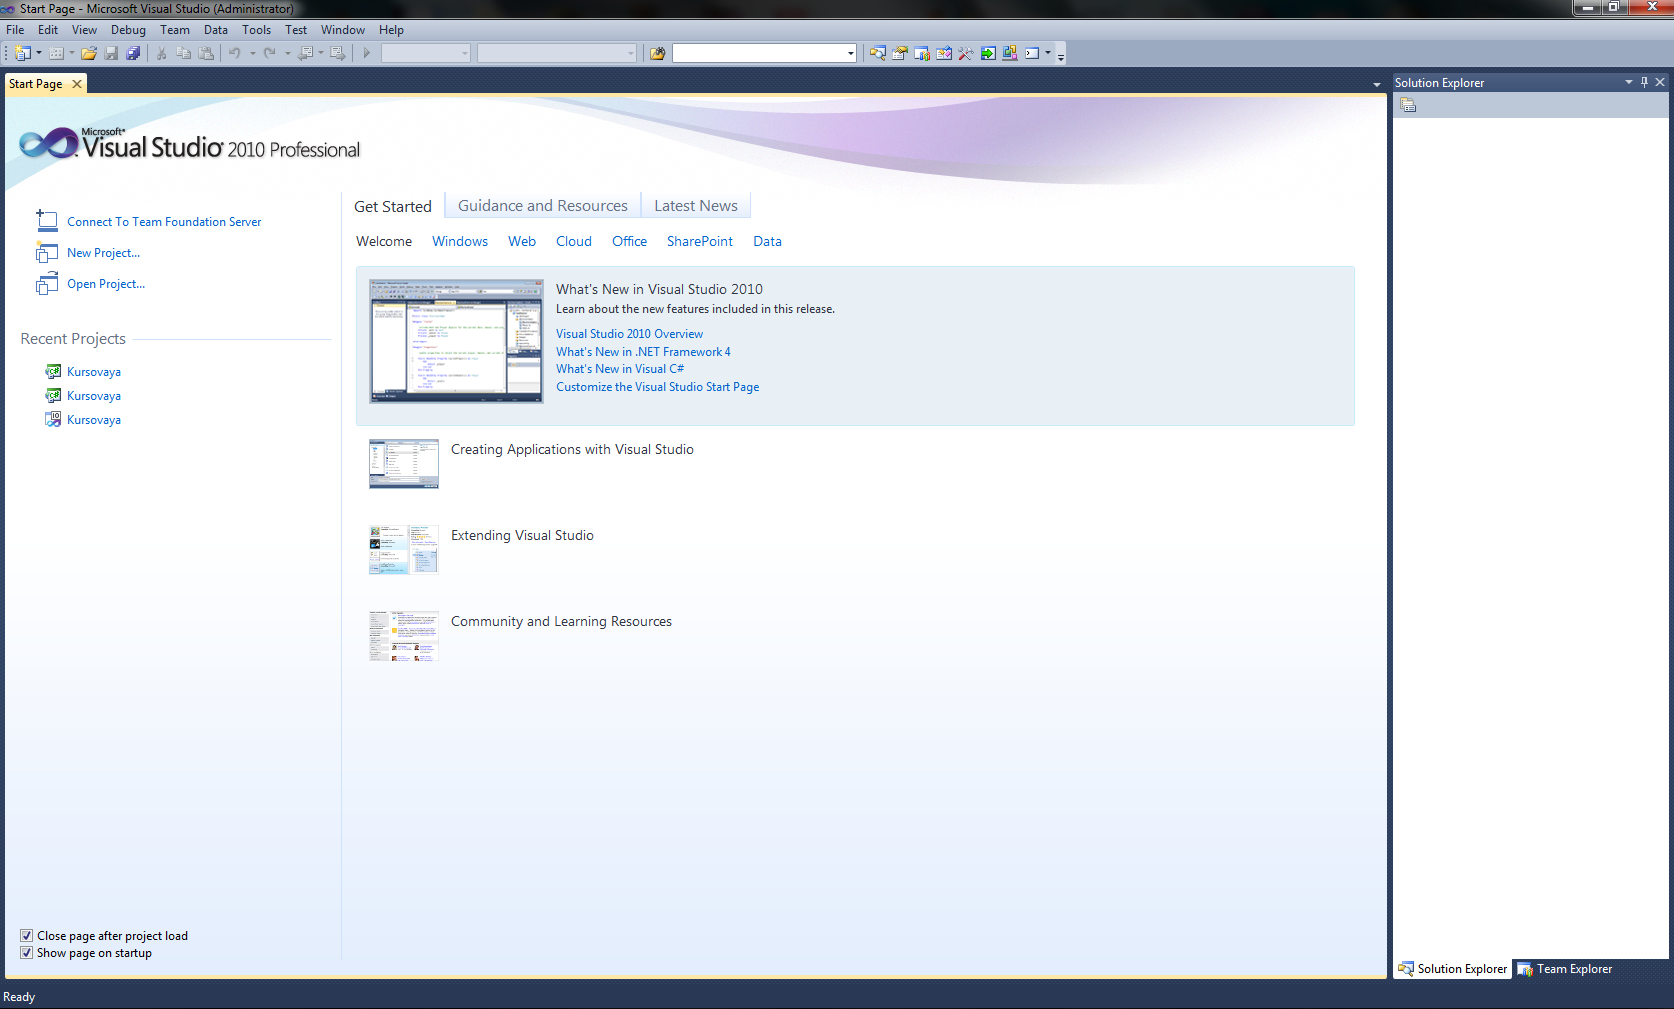Image resolution: width=1674 pixels, height=1009 pixels.
Task: Toggle Show page on startup checkbox
Action: [26, 953]
